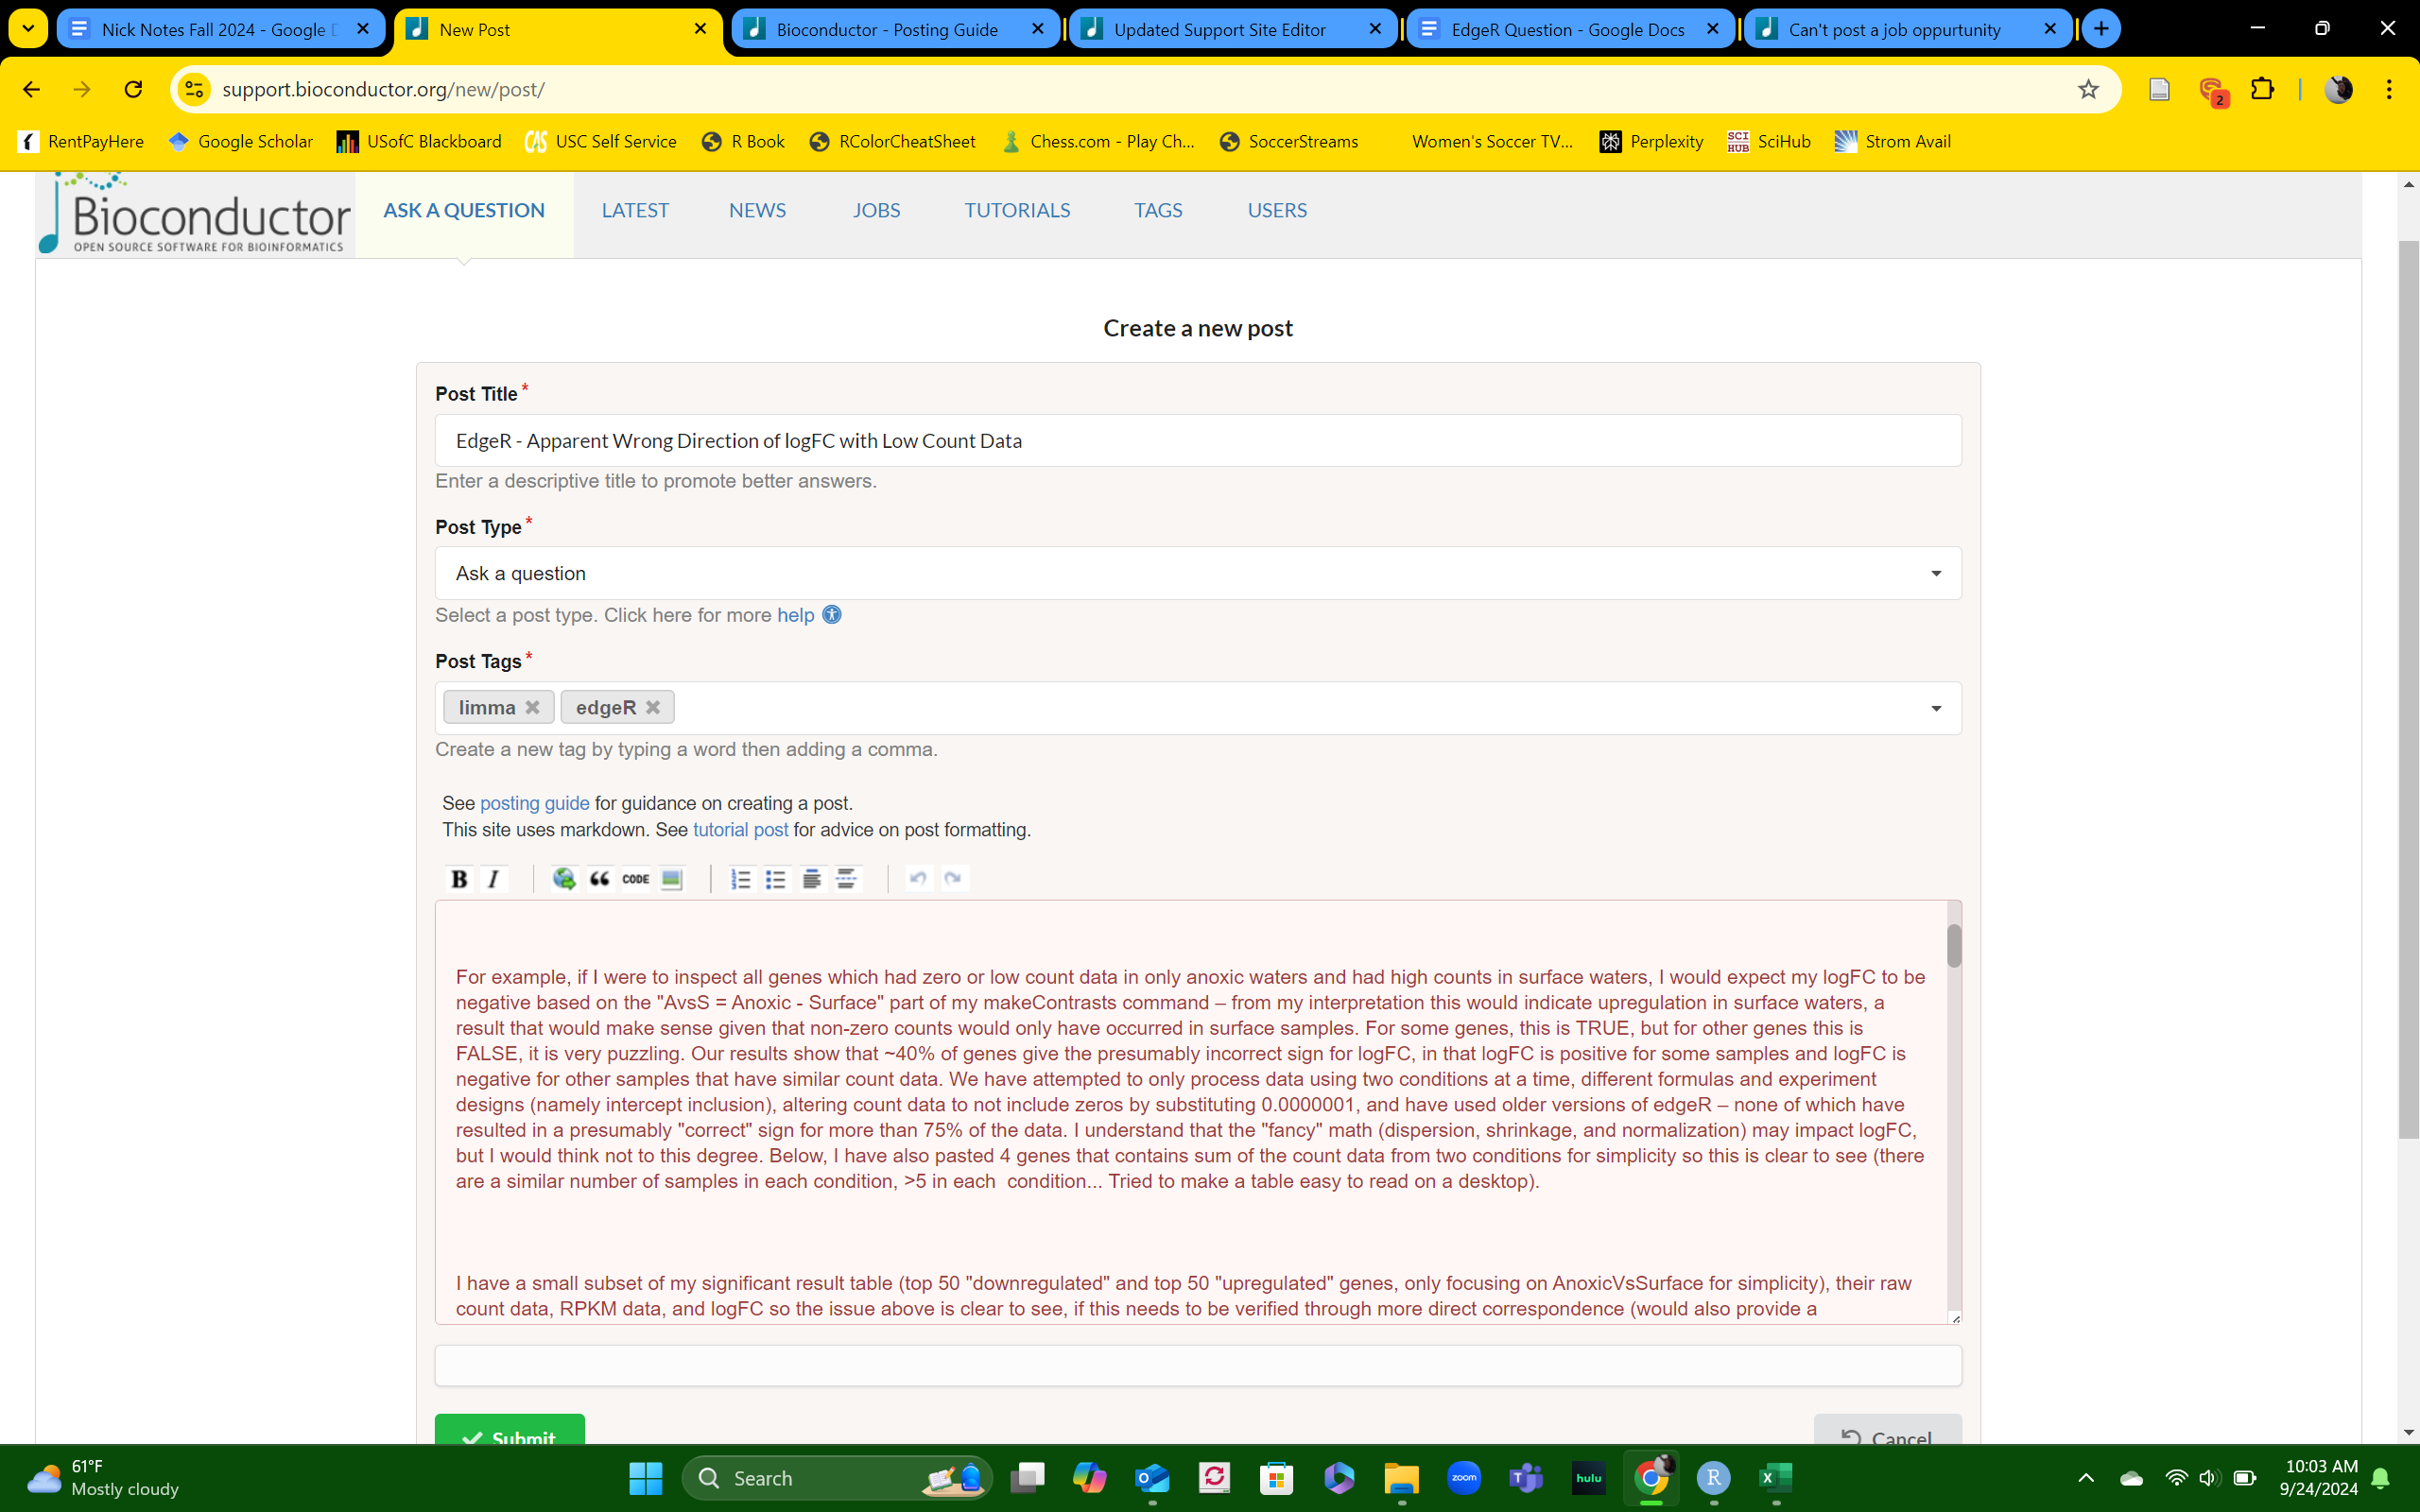The width and height of the screenshot is (2420, 1512).
Task: Click the Bold formatting icon
Action: click(457, 878)
